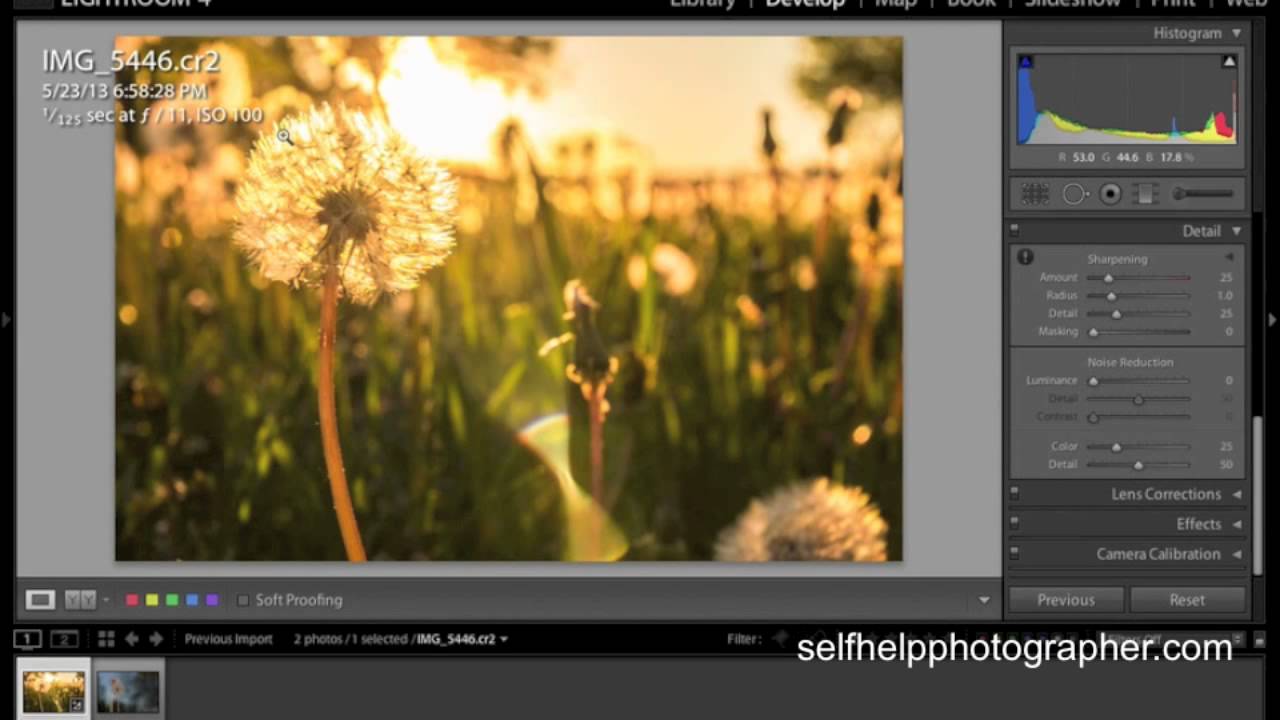Click the Previous button
This screenshot has height=720, width=1280.
coord(1066,600)
